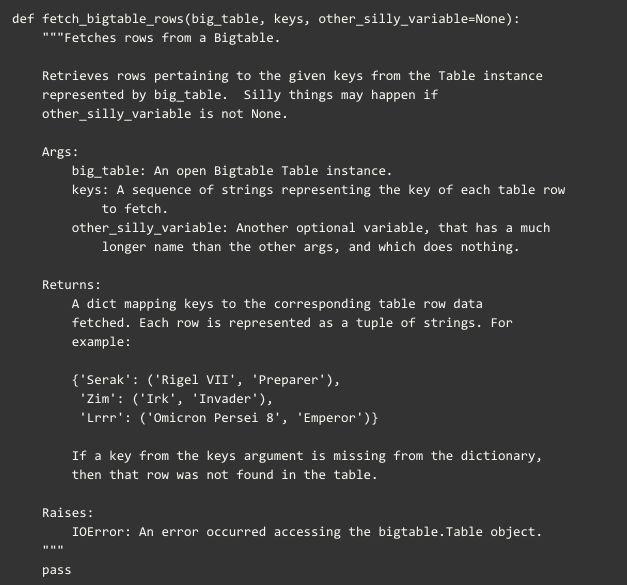Click the closing triple quotes of docstring

(53, 547)
